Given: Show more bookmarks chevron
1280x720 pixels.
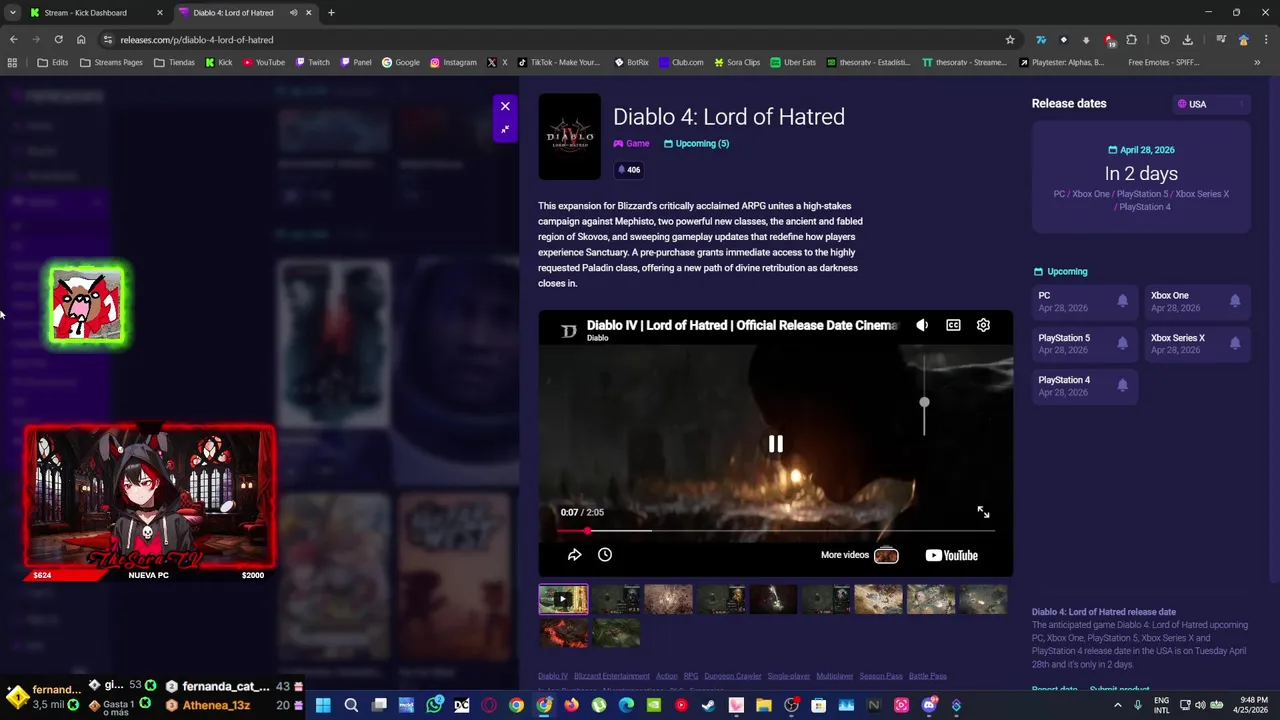Looking at the screenshot, I should (x=1257, y=62).
